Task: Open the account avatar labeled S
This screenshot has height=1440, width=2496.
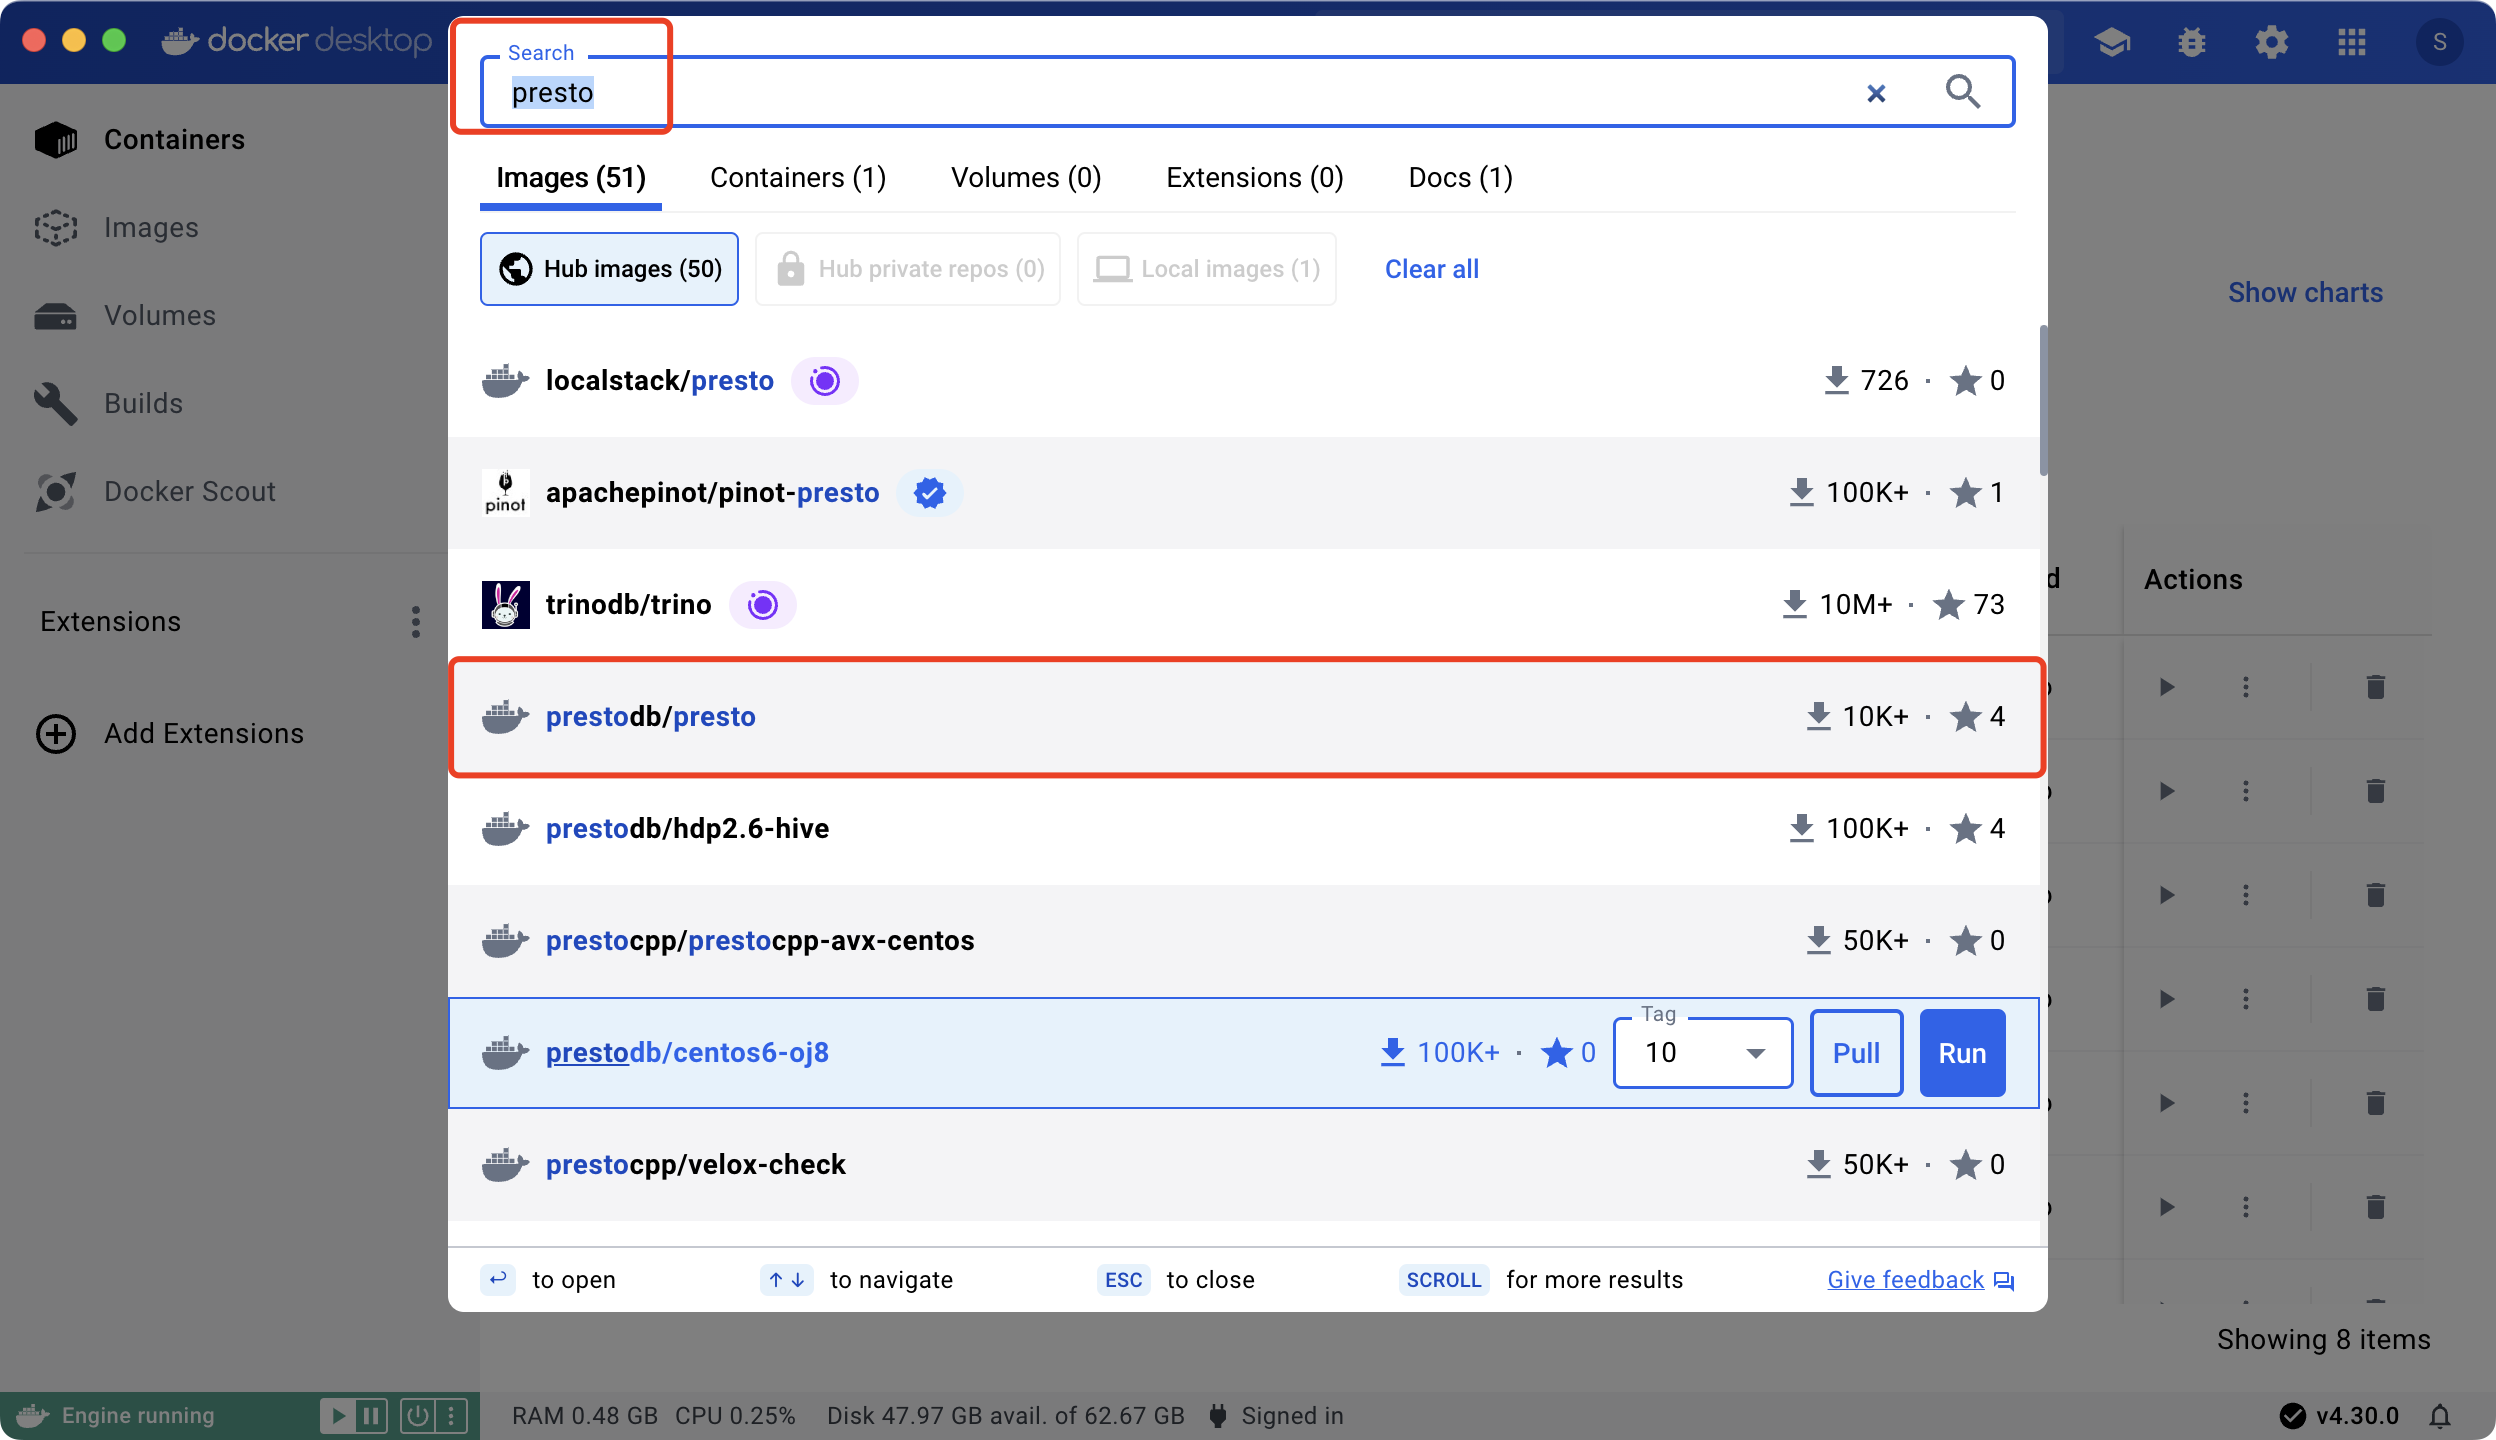Action: 2439,42
